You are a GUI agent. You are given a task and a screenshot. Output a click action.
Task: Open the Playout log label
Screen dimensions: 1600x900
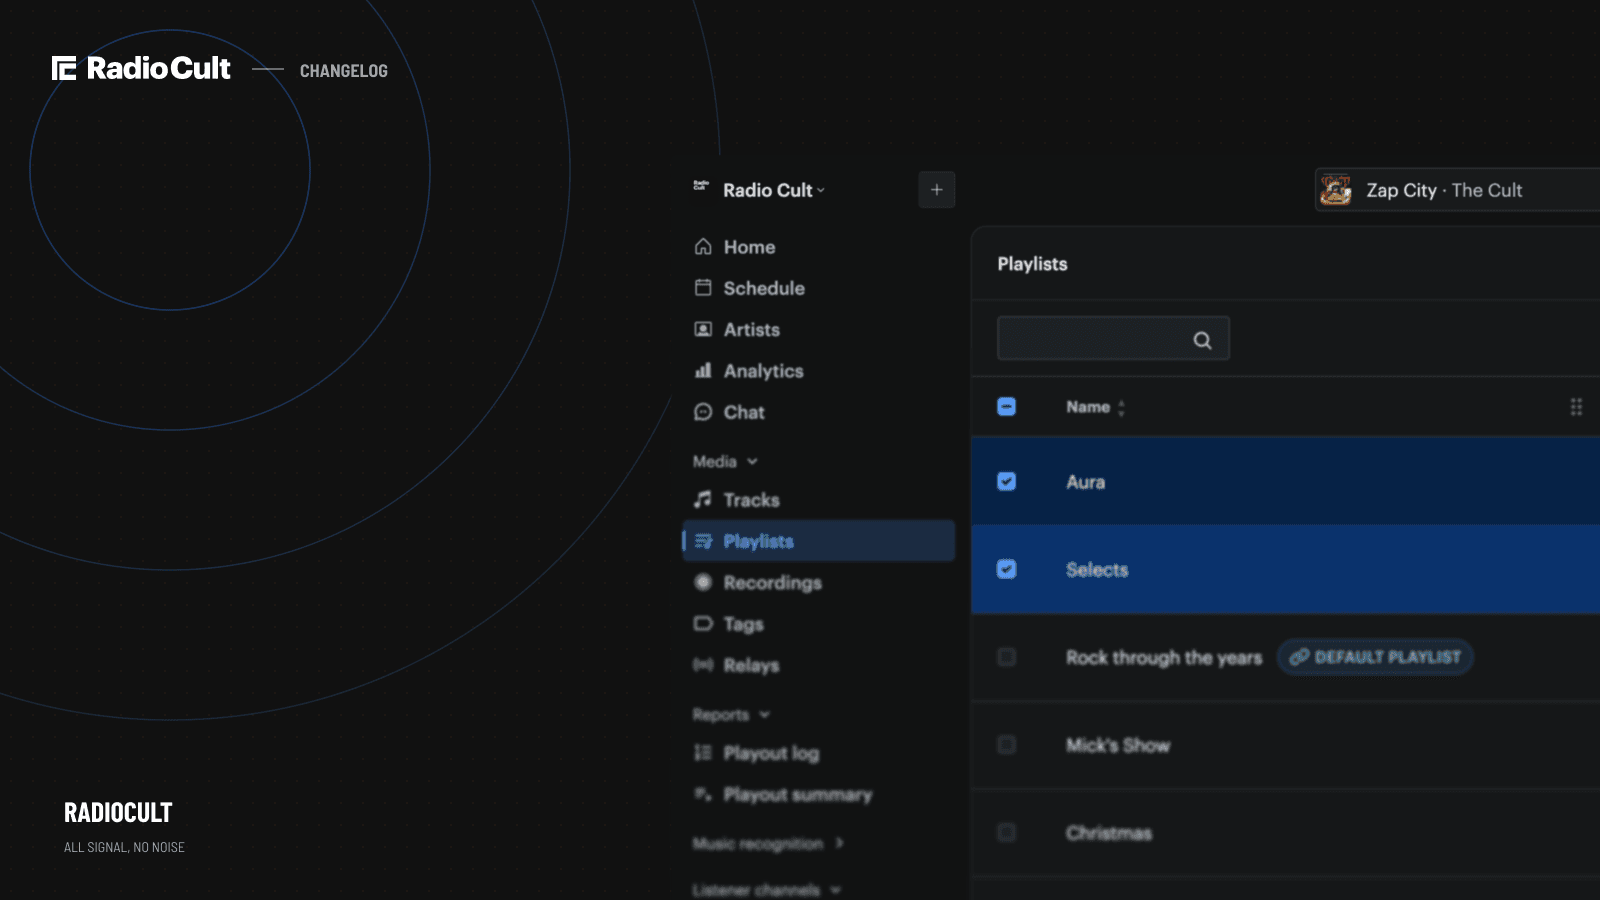771,753
